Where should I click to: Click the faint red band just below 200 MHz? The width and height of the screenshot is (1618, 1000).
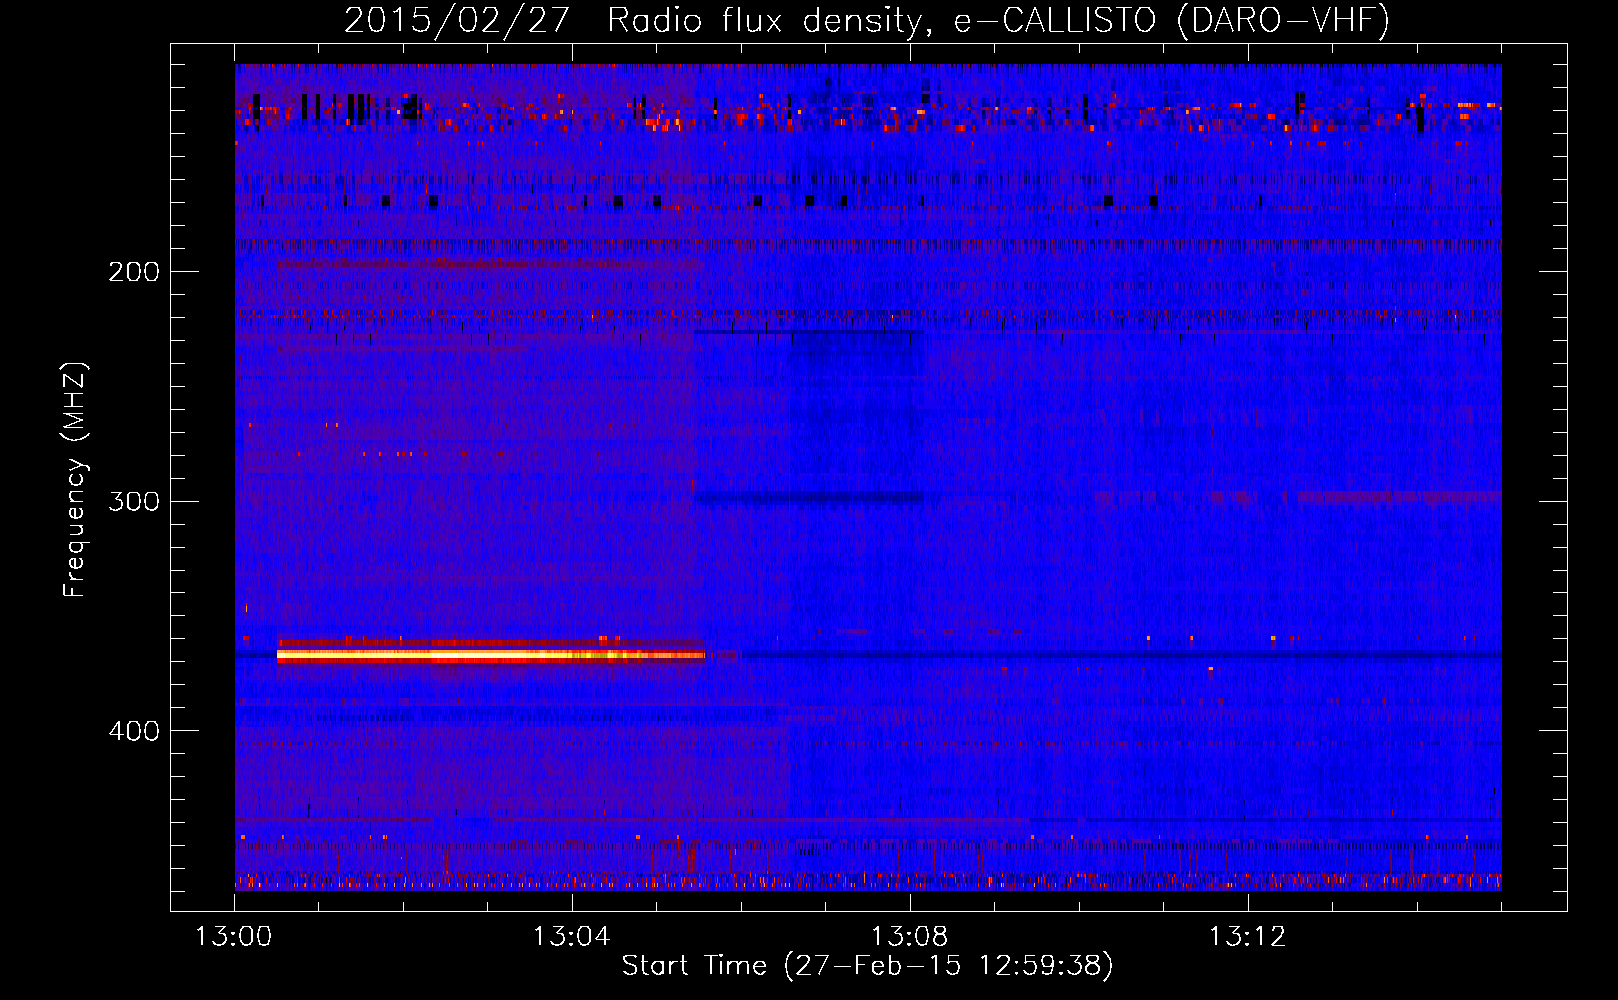click(489, 264)
